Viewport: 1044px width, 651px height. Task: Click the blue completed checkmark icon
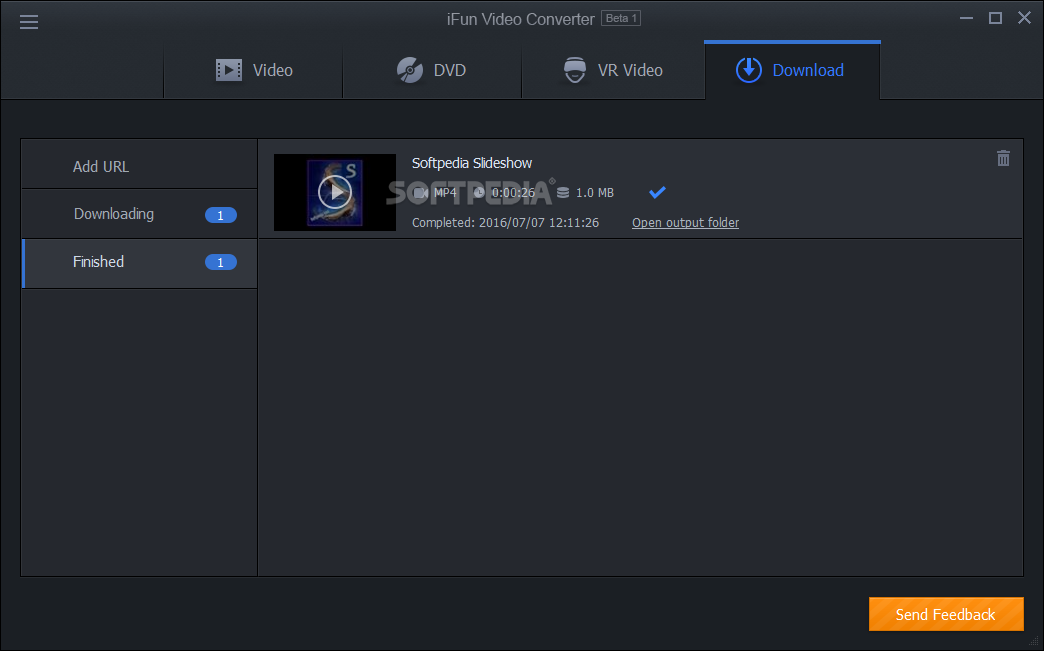[657, 192]
